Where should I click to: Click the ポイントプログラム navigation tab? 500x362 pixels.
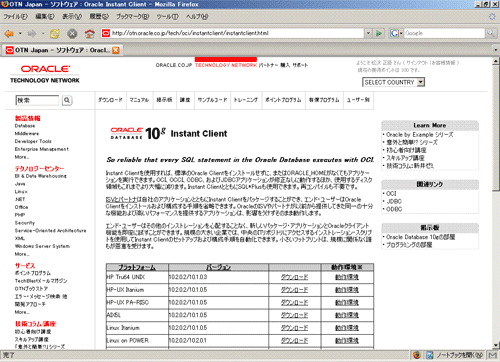pos(283,100)
